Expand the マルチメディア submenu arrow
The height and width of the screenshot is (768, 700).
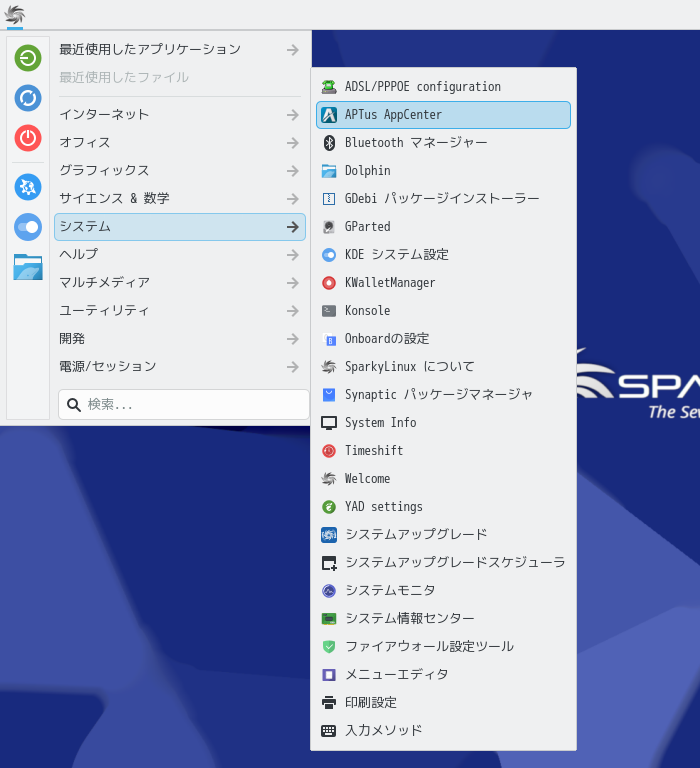pyautogui.click(x=292, y=283)
